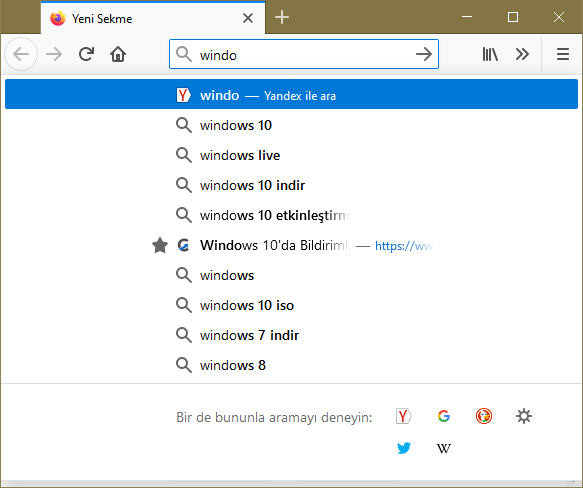Choose the 'windows 8' suggestion
The height and width of the screenshot is (488, 583).
point(292,365)
